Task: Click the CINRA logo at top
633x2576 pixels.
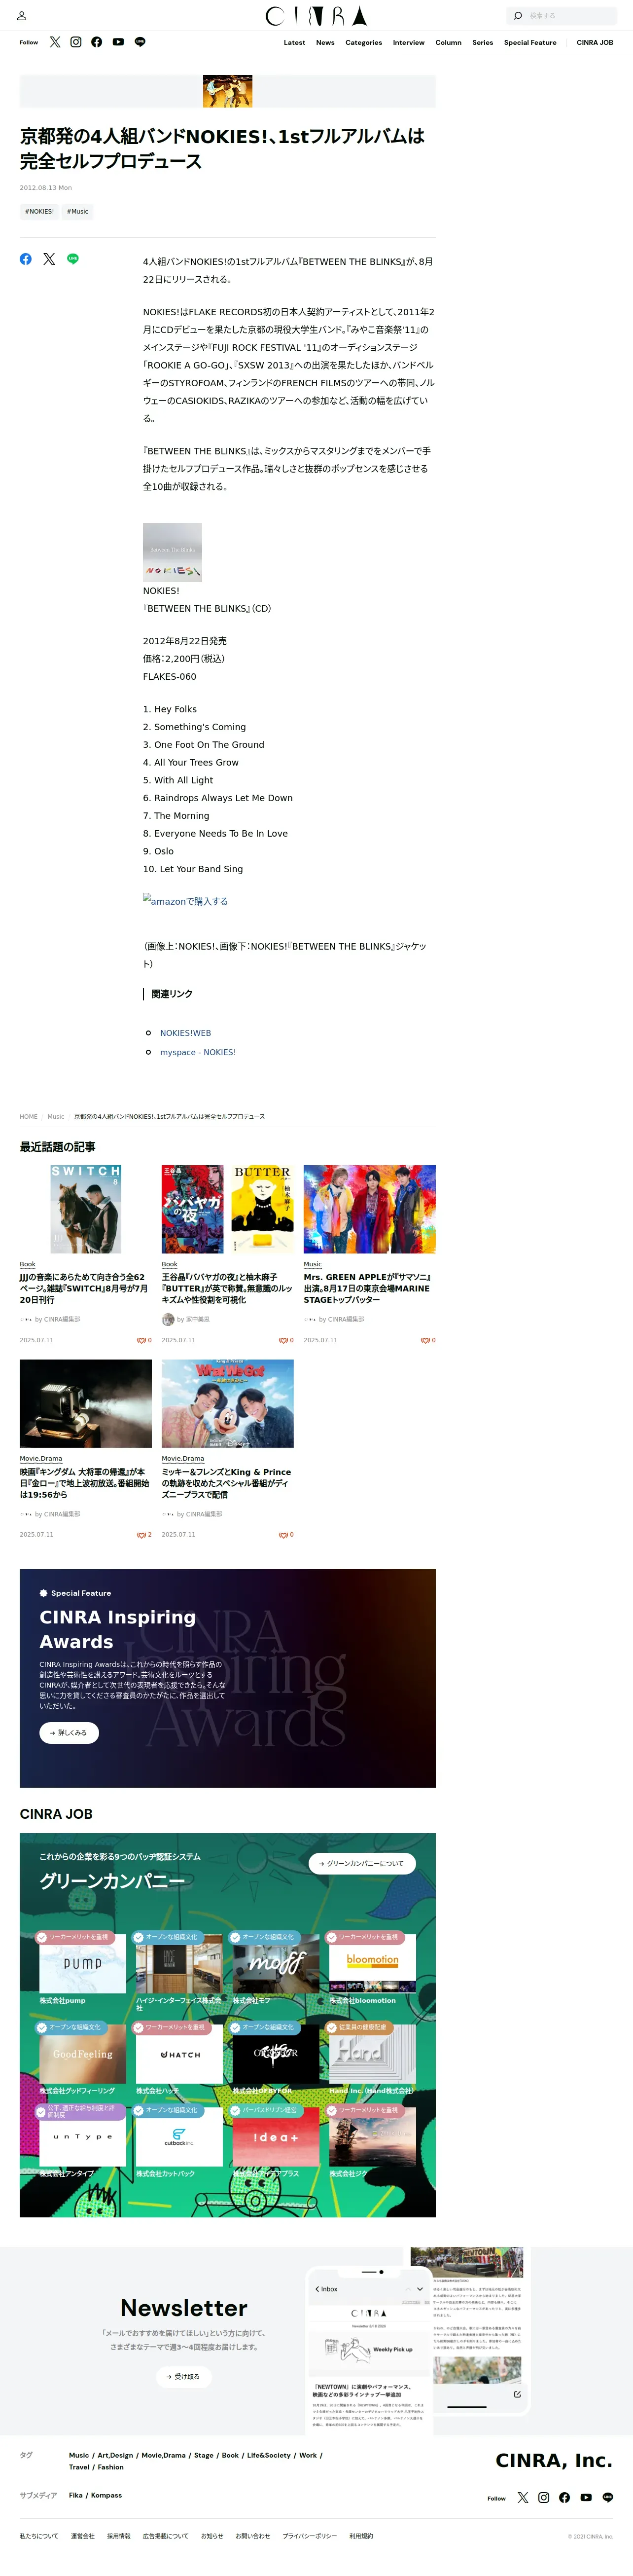Action: (316, 16)
